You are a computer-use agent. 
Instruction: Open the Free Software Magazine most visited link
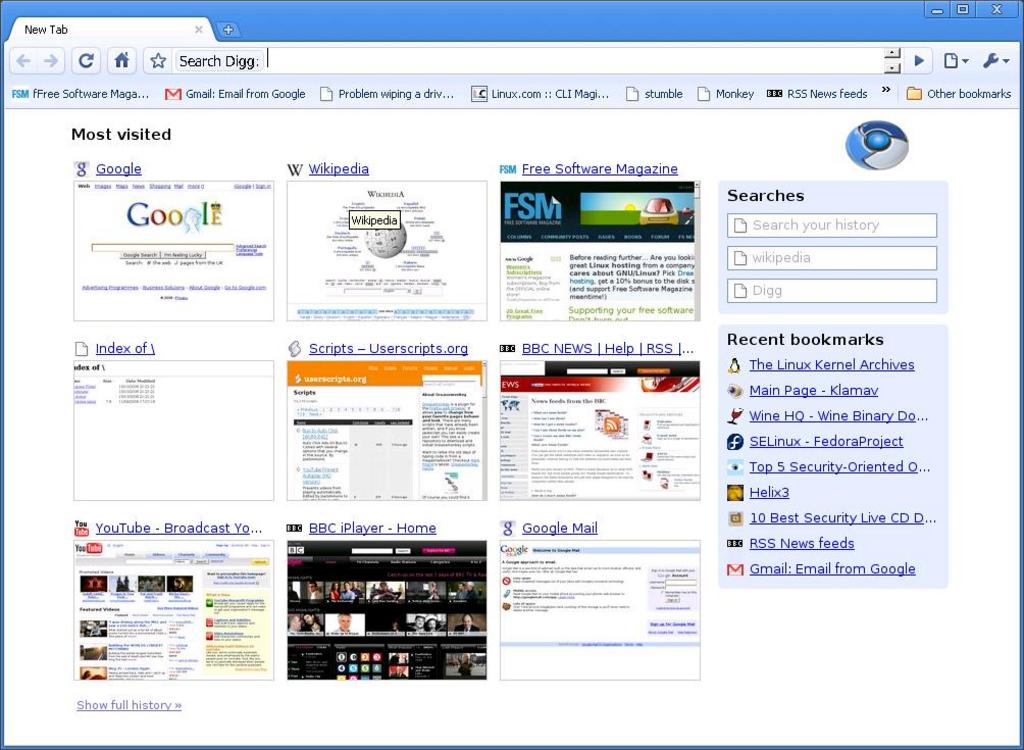(600, 169)
